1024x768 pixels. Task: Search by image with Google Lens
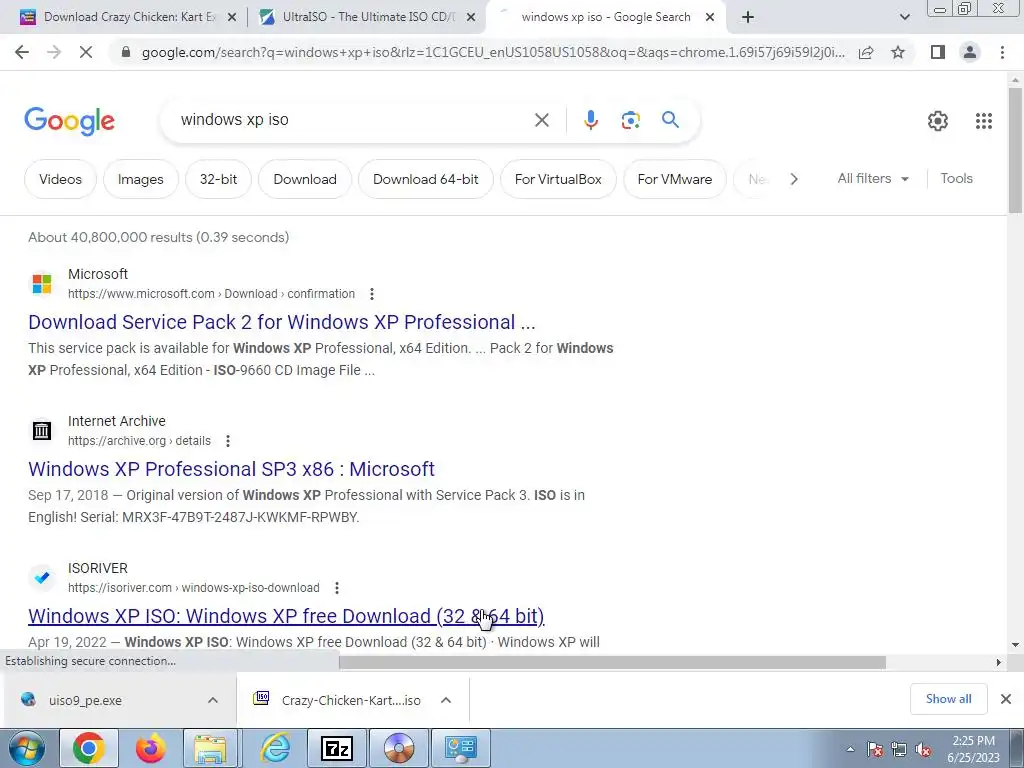coord(630,120)
